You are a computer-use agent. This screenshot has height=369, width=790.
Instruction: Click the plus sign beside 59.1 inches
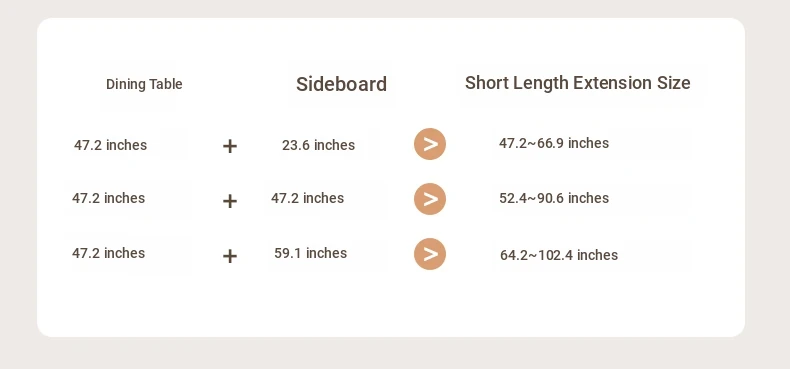pos(230,257)
